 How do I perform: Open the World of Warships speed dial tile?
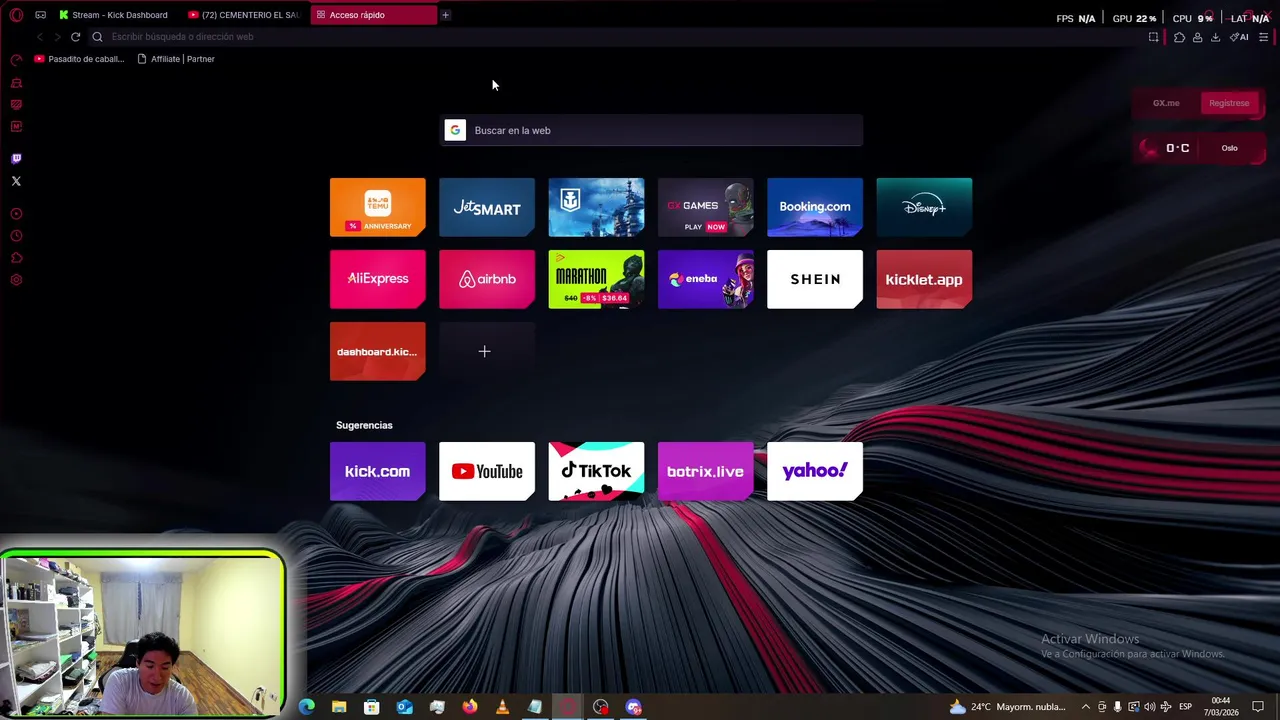[596, 207]
